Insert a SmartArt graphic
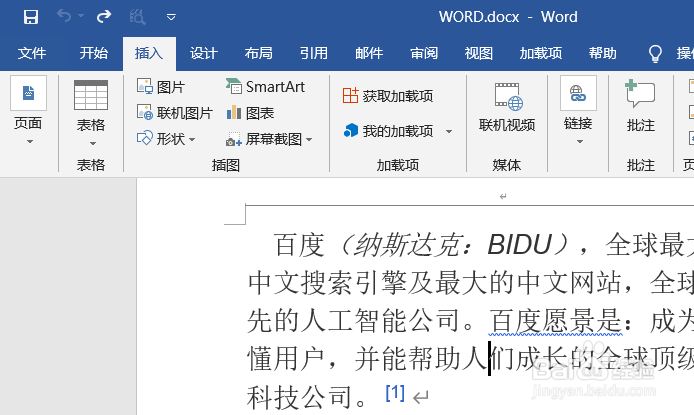 click(265, 87)
